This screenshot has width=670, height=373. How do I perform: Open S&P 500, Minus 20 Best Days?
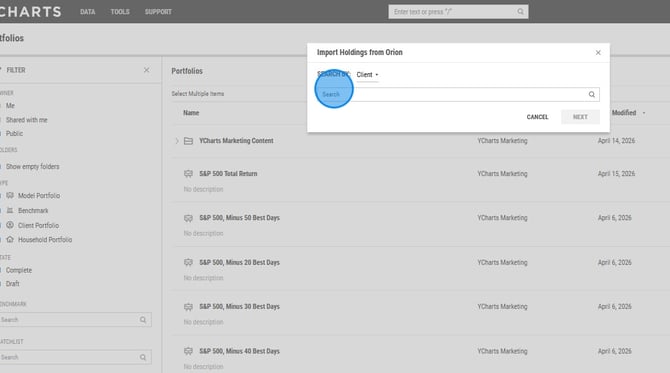[x=239, y=262]
